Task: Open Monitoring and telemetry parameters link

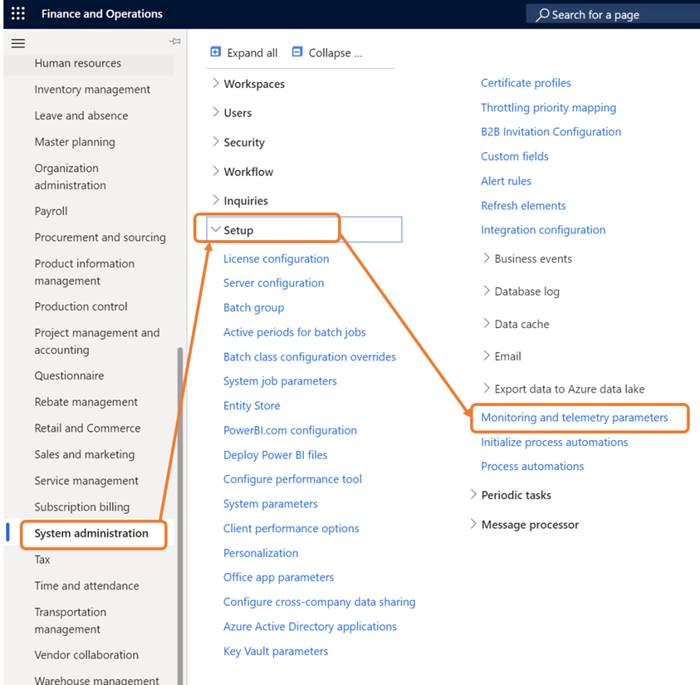Action: 574,417
